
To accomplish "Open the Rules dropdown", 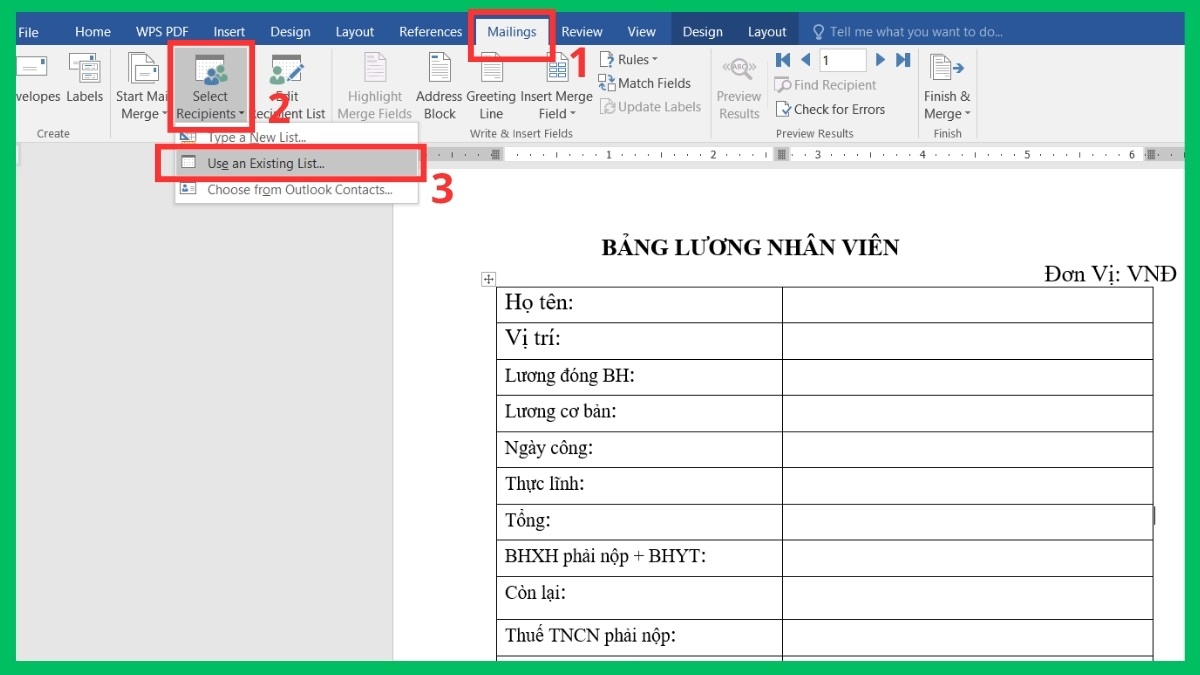I will pyautogui.click(x=630, y=59).
